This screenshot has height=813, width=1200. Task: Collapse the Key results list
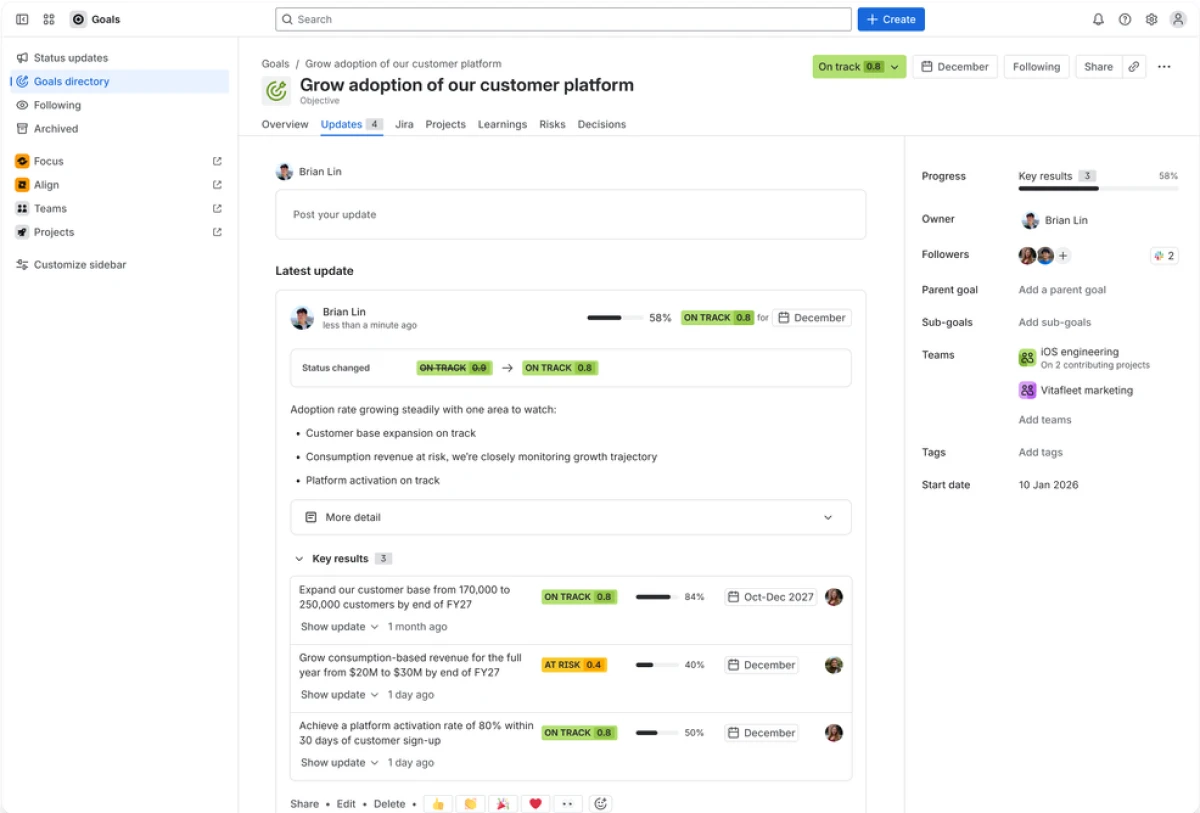click(x=299, y=558)
